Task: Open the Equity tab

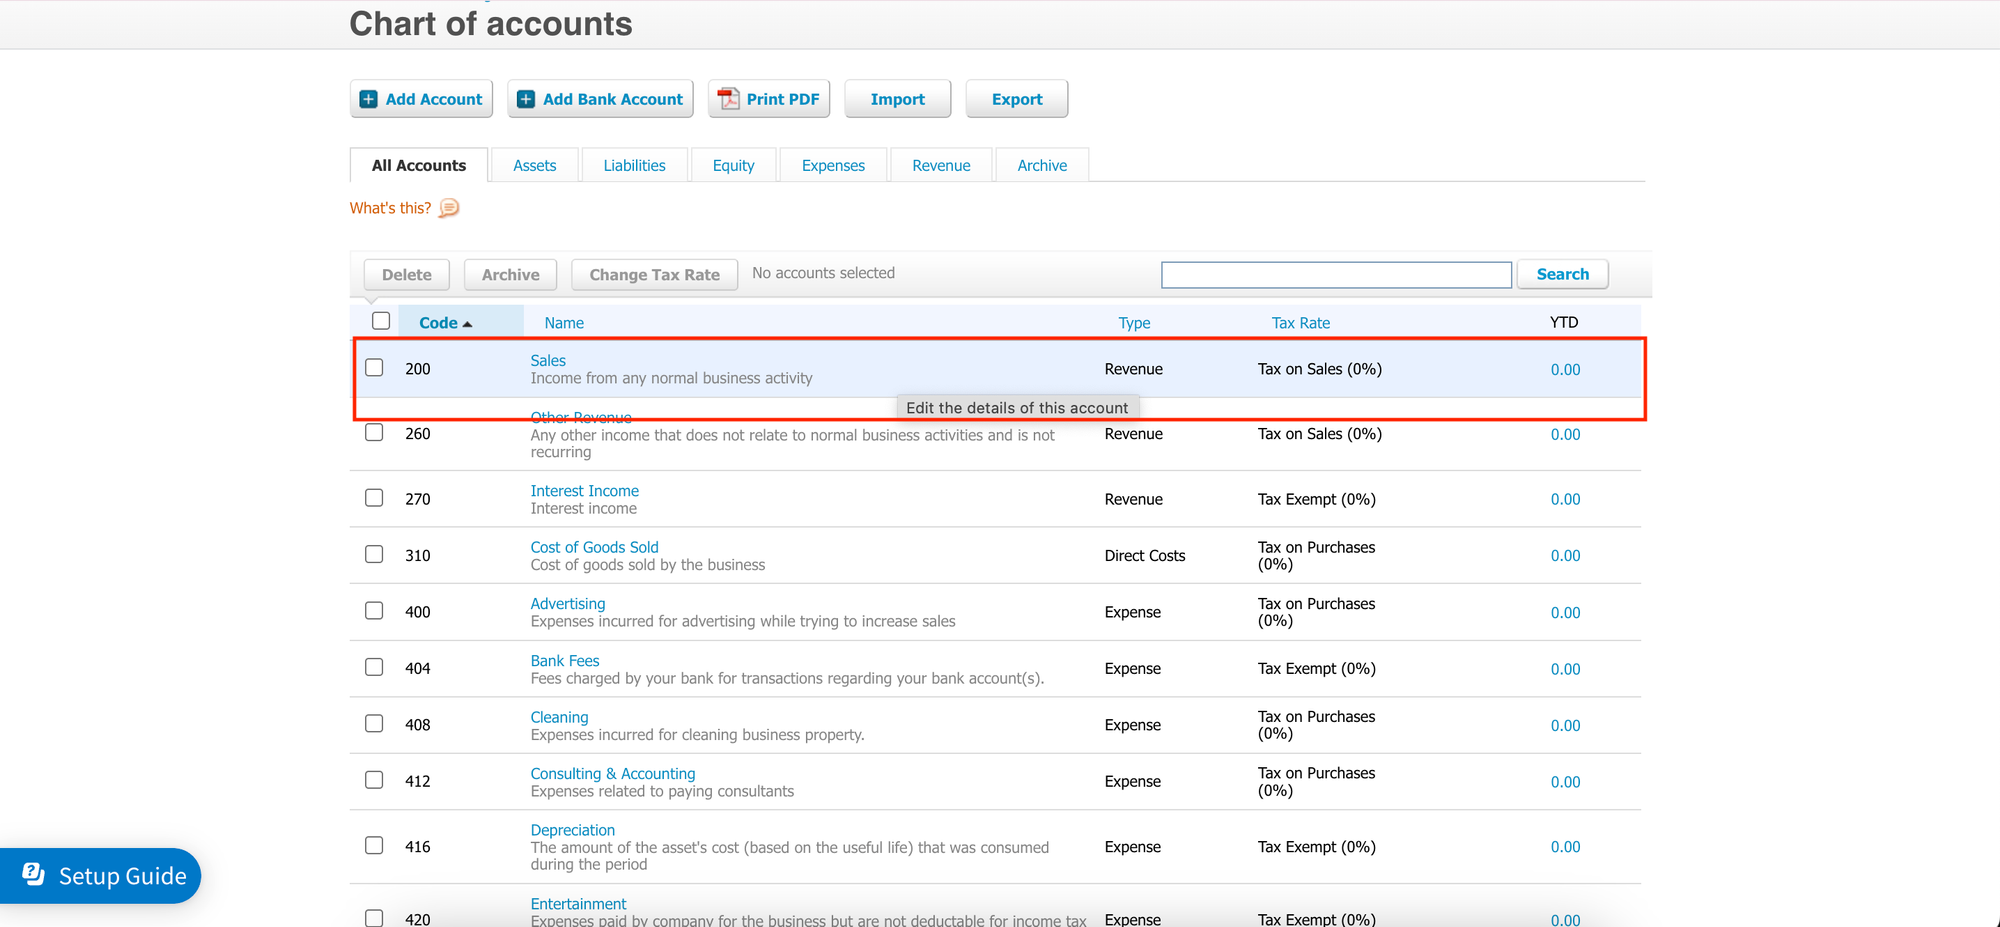Action: click(733, 165)
